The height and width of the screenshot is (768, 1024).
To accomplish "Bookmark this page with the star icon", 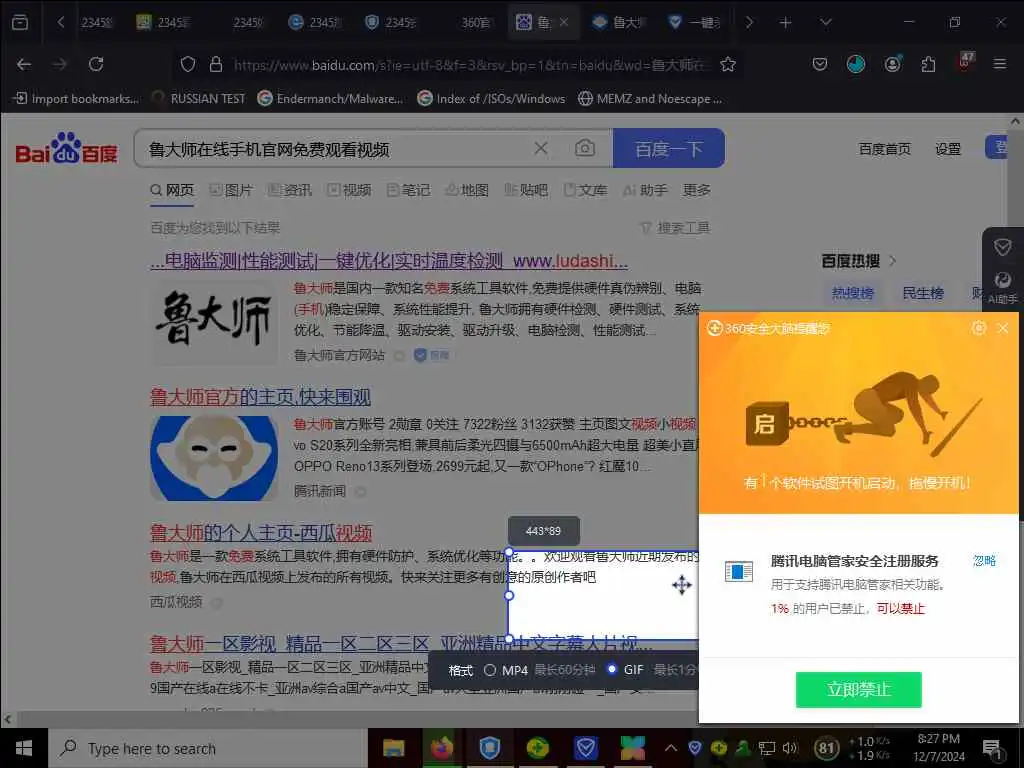I will tap(728, 64).
